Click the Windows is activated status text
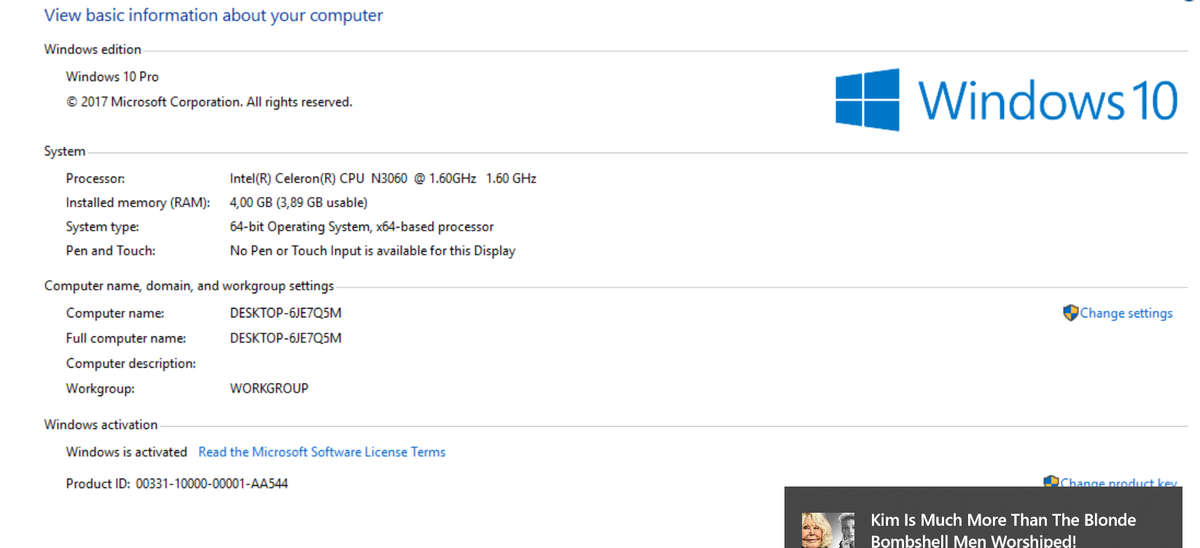 click(x=126, y=452)
